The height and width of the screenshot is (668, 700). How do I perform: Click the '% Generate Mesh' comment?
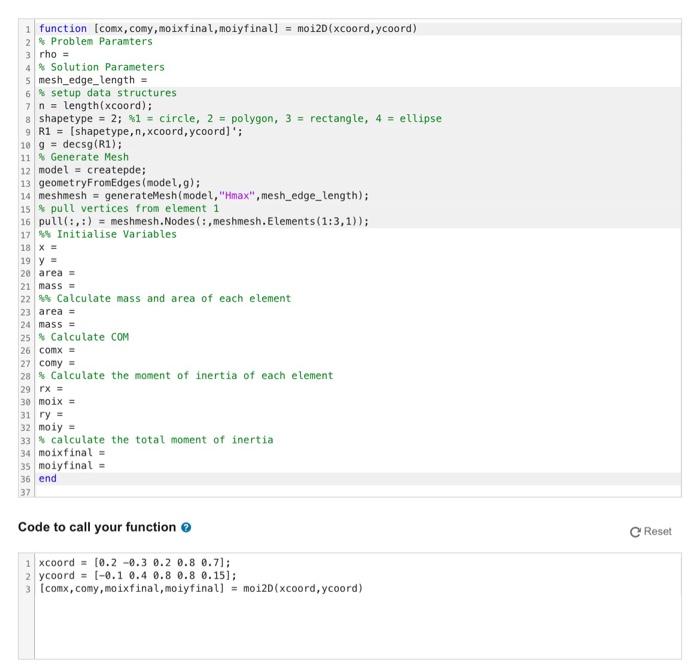click(83, 157)
